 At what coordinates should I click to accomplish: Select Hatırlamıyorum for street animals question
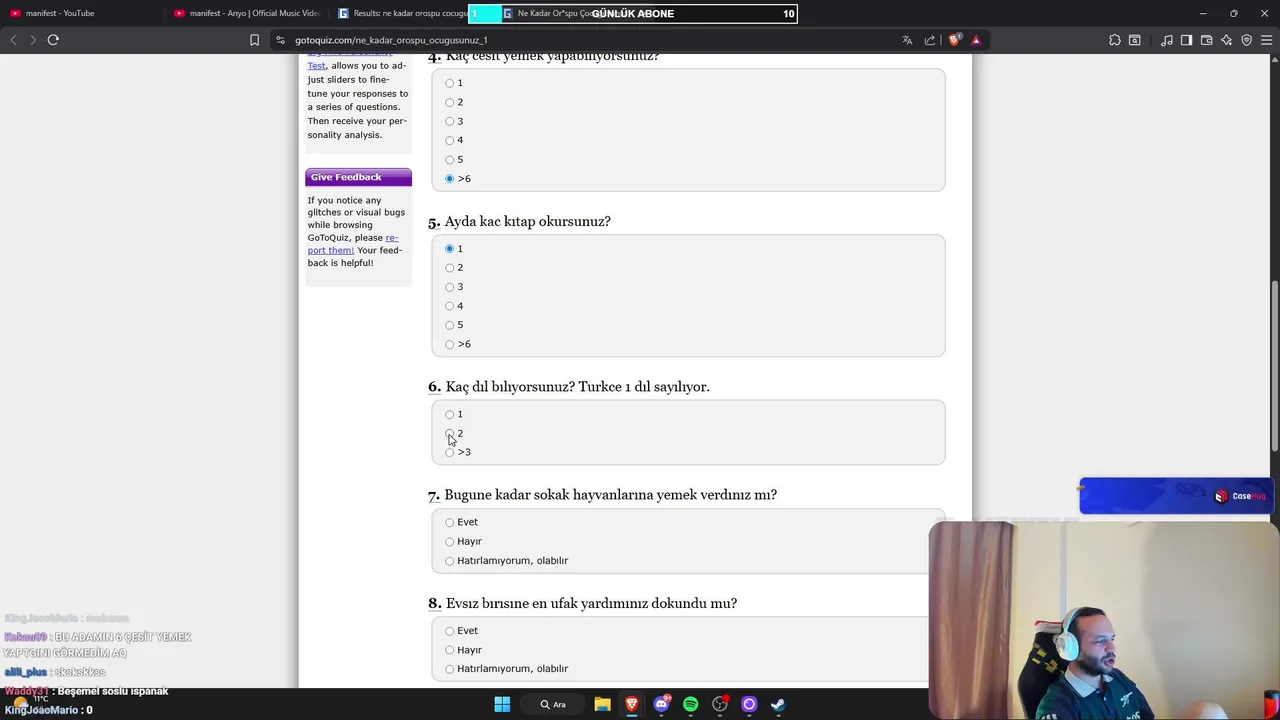click(x=450, y=561)
